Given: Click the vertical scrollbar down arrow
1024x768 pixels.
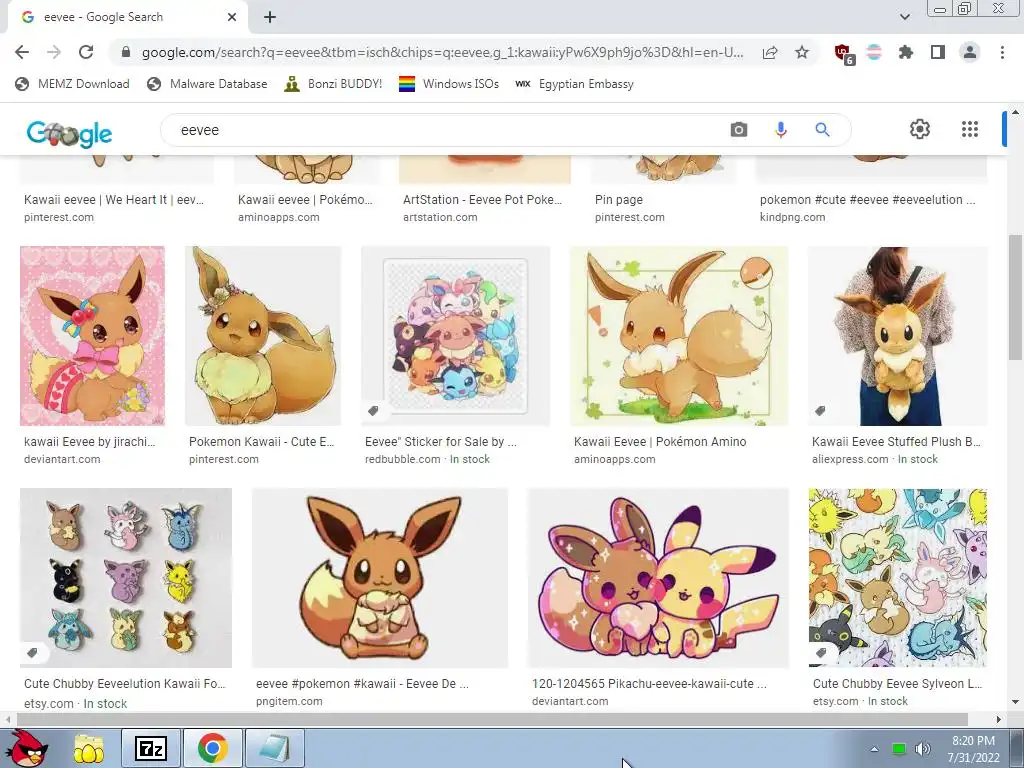Looking at the screenshot, I should 1015,702.
